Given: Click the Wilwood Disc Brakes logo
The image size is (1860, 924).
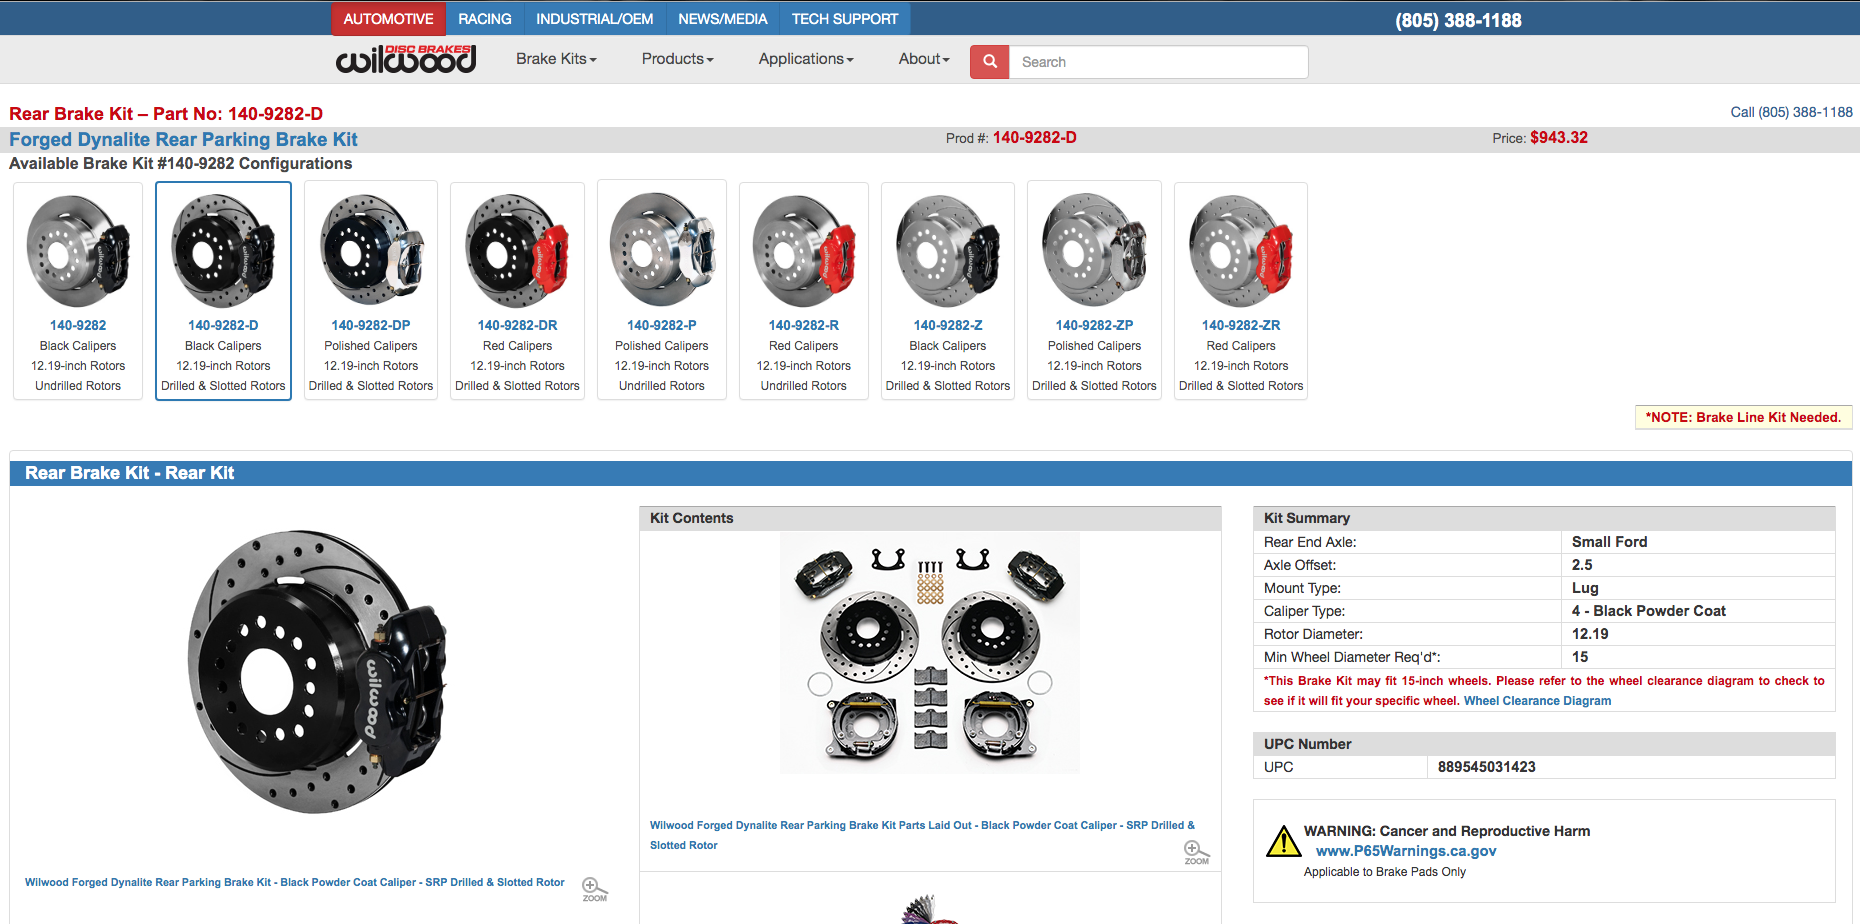Looking at the screenshot, I should [405, 60].
